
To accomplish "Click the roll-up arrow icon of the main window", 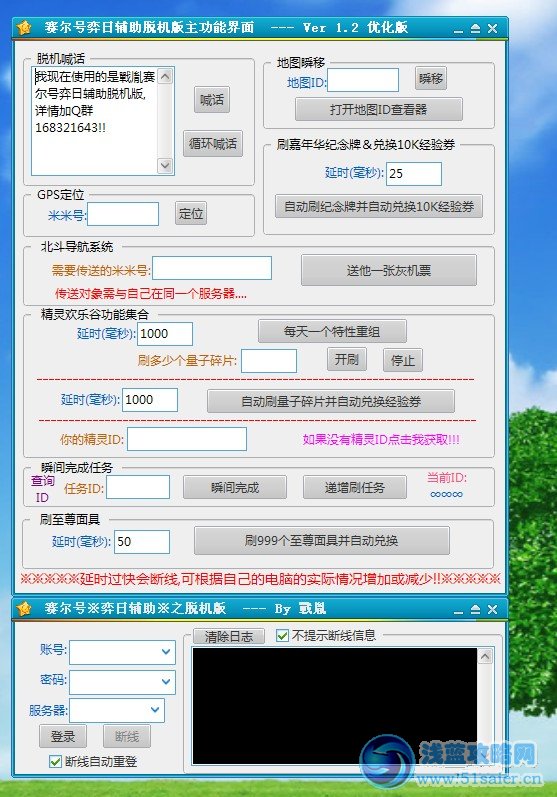I will coord(475,28).
